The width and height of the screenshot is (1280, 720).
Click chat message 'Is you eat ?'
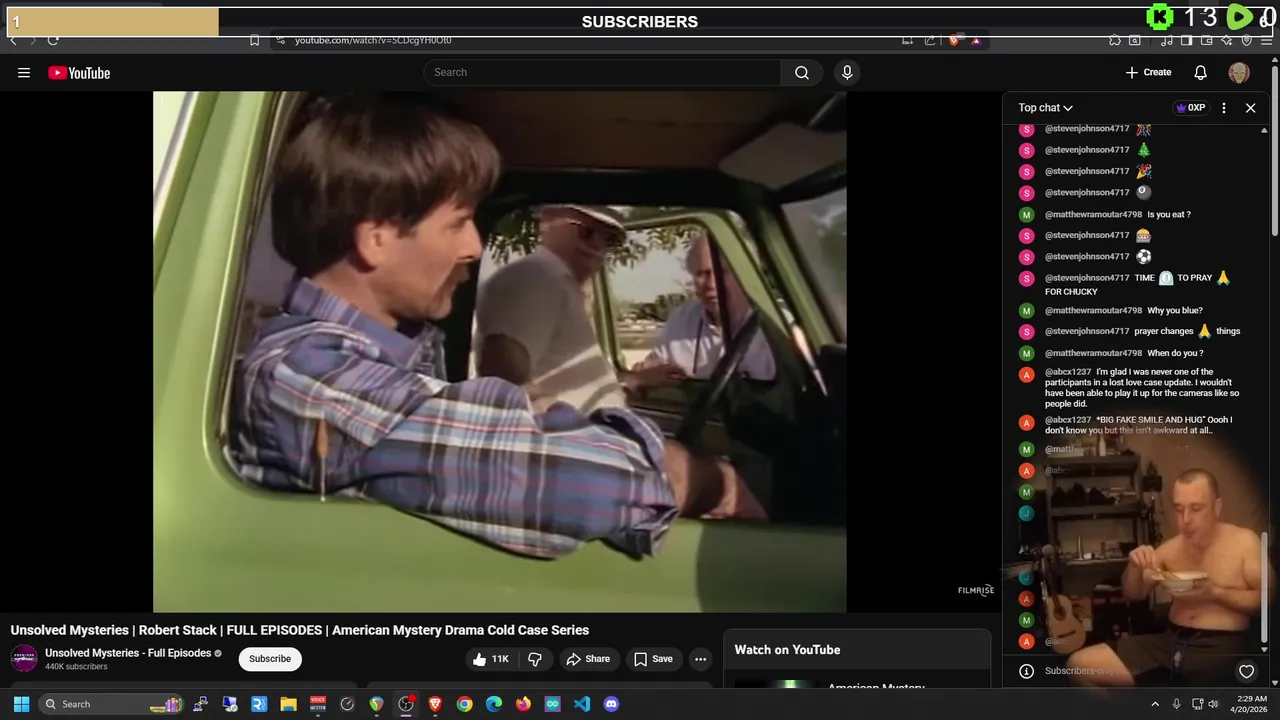click(x=1169, y=214)
